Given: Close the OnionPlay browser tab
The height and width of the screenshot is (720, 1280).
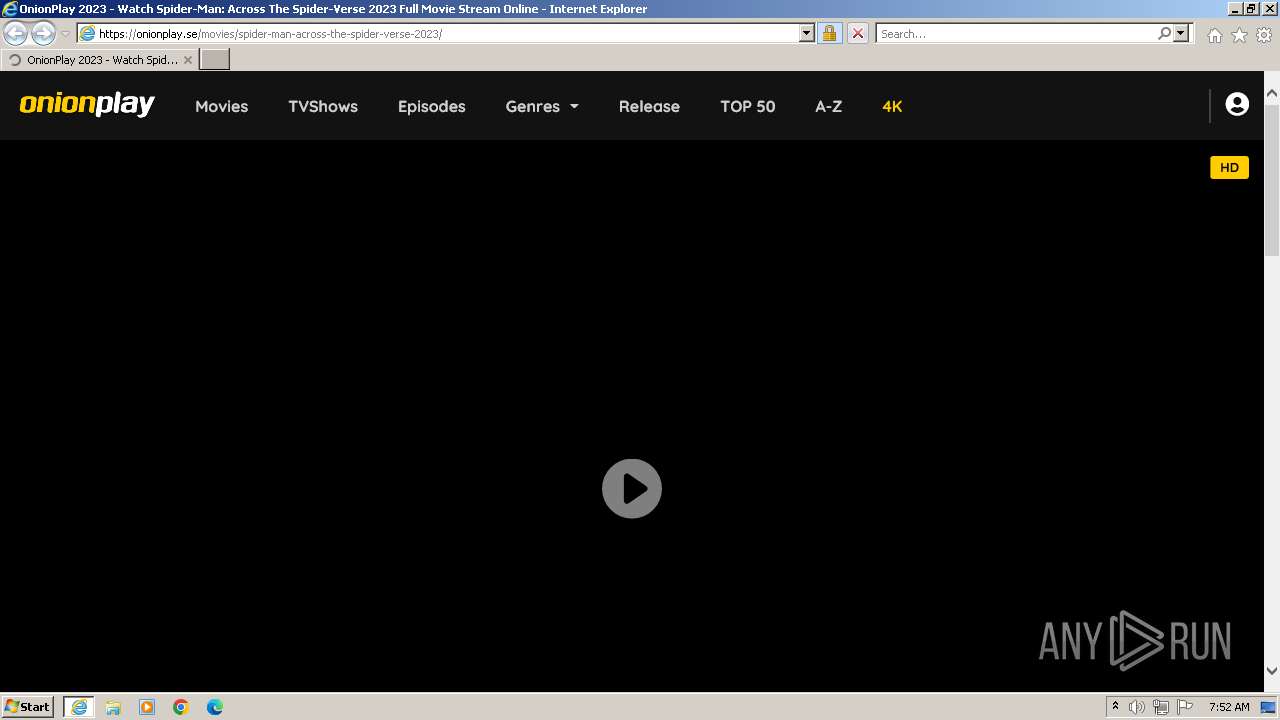Looking at the screenshot, I should tap(187, 60).
